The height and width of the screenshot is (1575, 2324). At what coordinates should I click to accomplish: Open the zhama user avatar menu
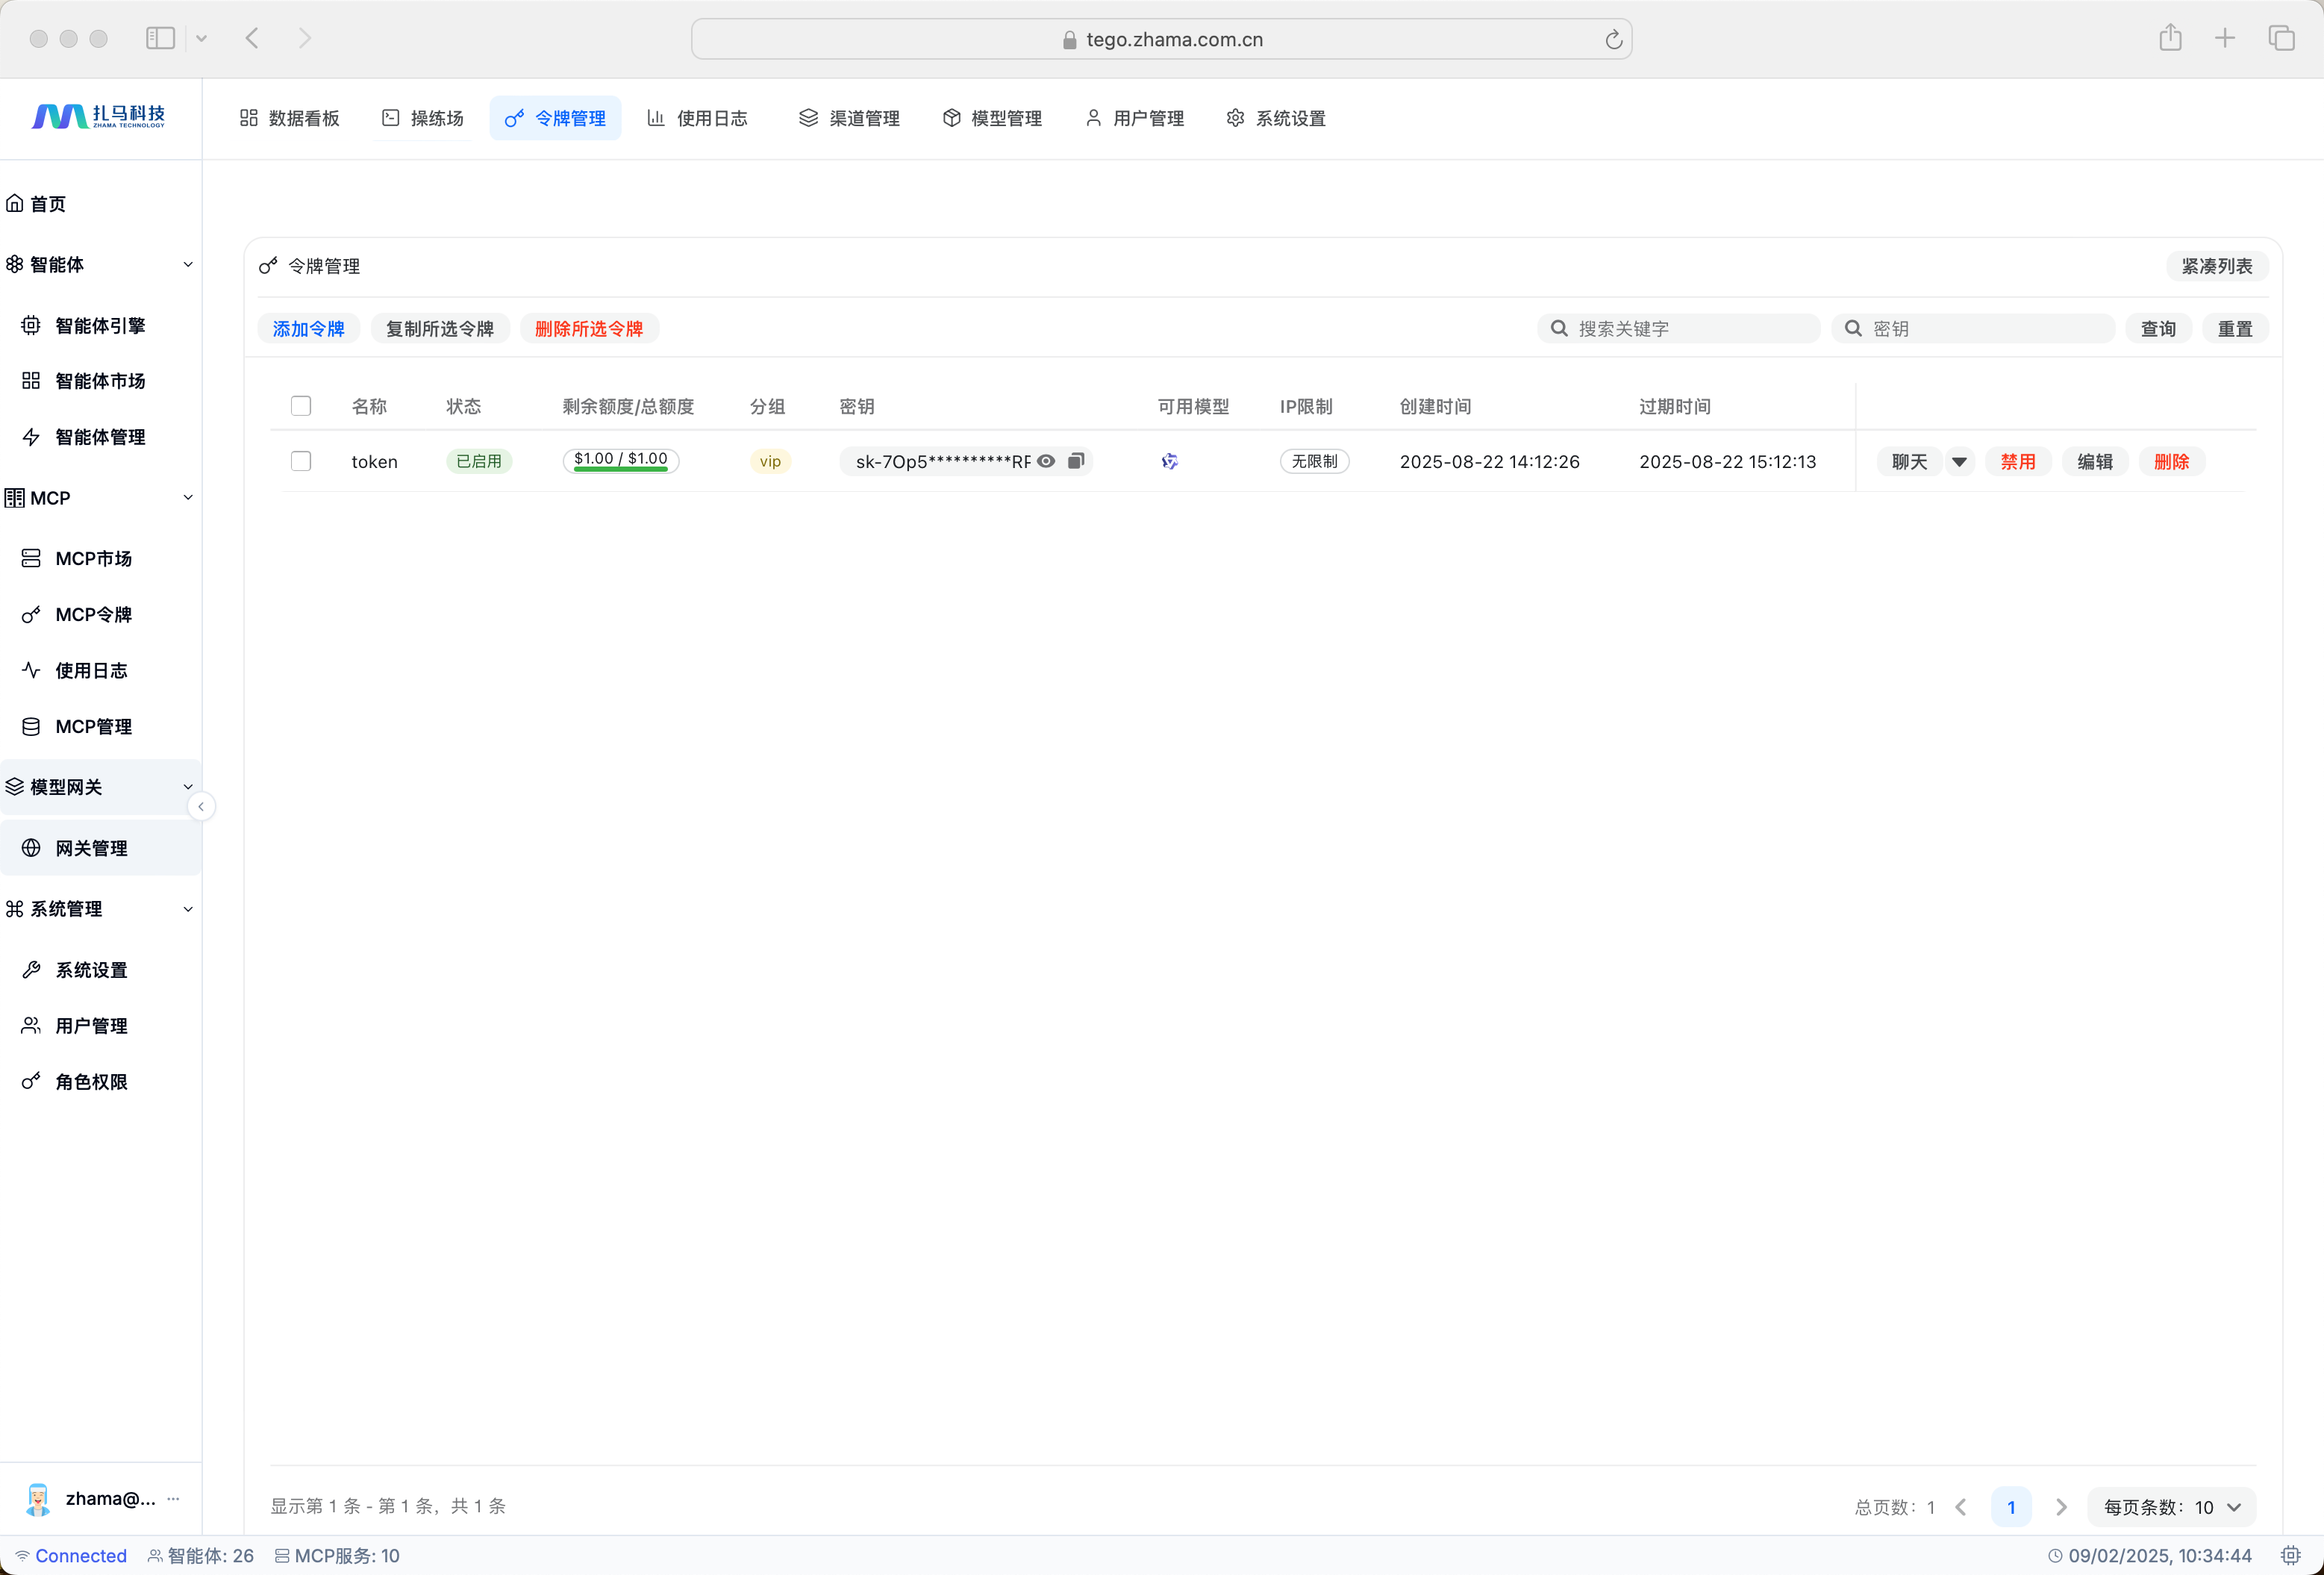point(38,1498)
